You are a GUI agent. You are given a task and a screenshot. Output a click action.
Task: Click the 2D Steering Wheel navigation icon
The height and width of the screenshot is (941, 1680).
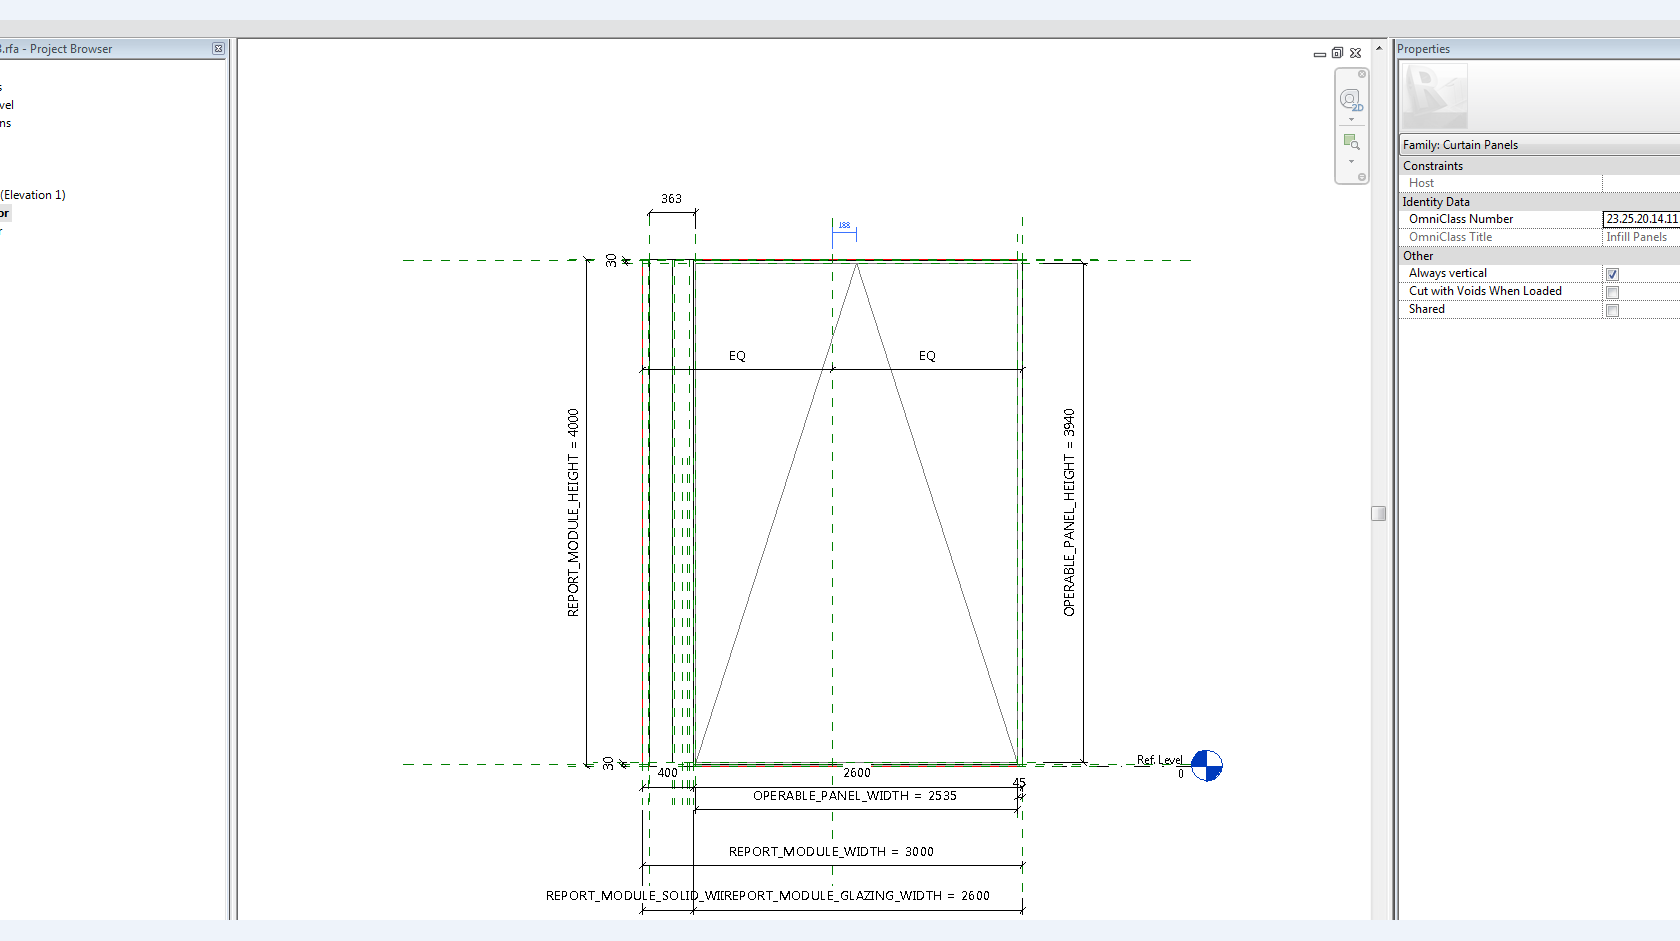tap(1351, 100)
